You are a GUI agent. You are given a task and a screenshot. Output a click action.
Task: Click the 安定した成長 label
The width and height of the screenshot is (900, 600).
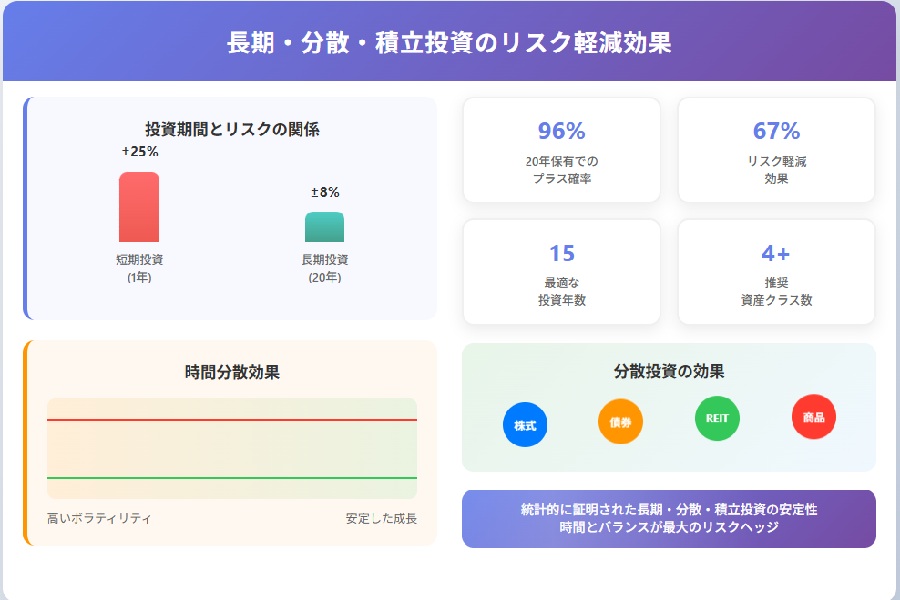point(381,518)
